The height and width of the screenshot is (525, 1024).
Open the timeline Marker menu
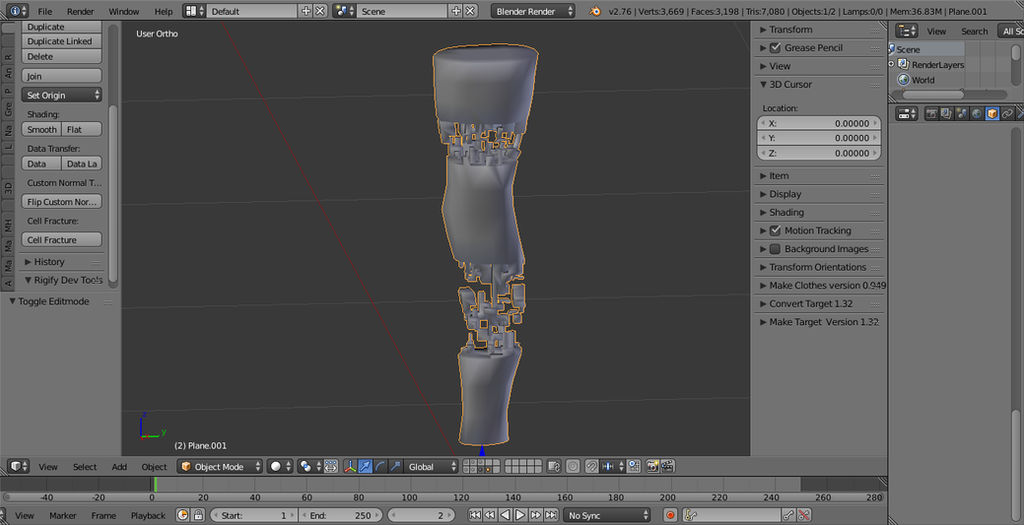pyautogui.click(x=63, y=515)
